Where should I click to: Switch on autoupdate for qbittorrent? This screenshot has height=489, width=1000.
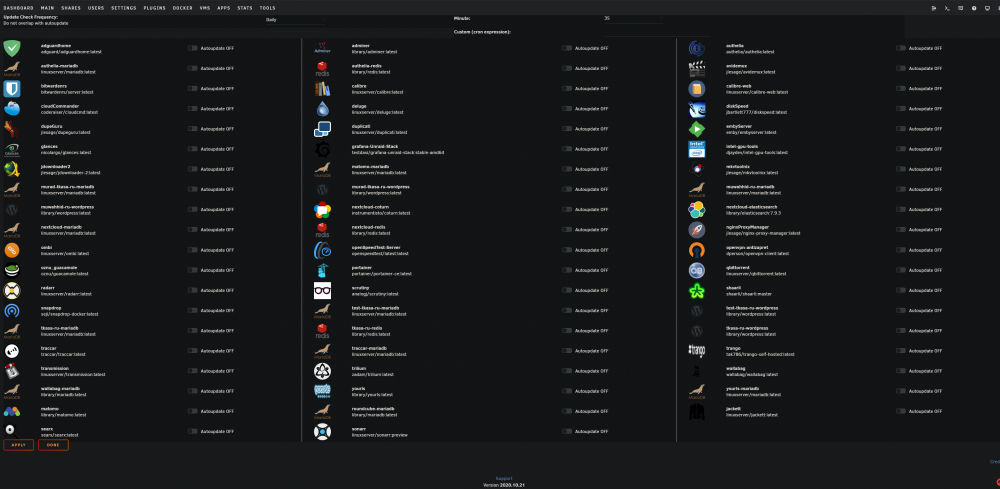(901, 270)
